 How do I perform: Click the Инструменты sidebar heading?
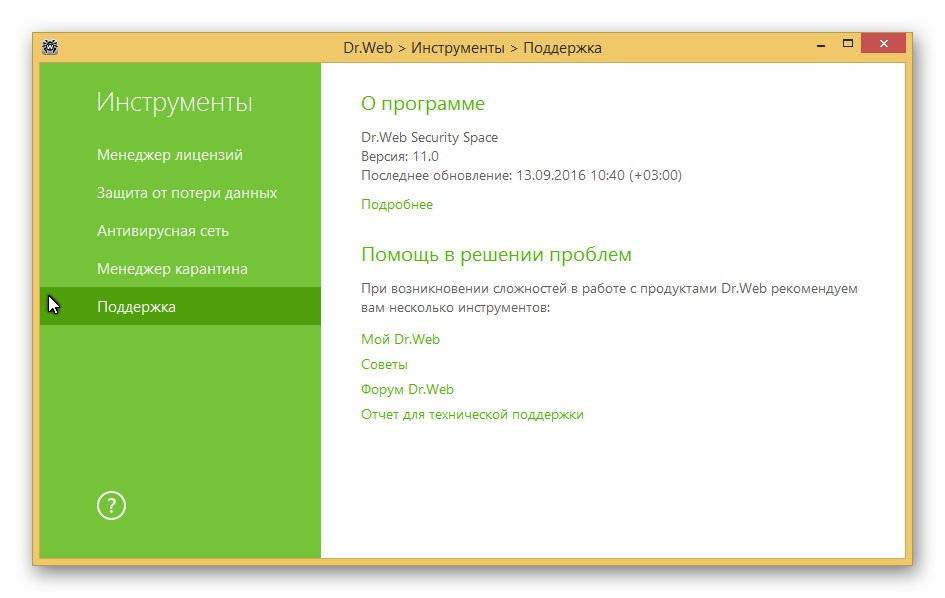tap(174, 102)
